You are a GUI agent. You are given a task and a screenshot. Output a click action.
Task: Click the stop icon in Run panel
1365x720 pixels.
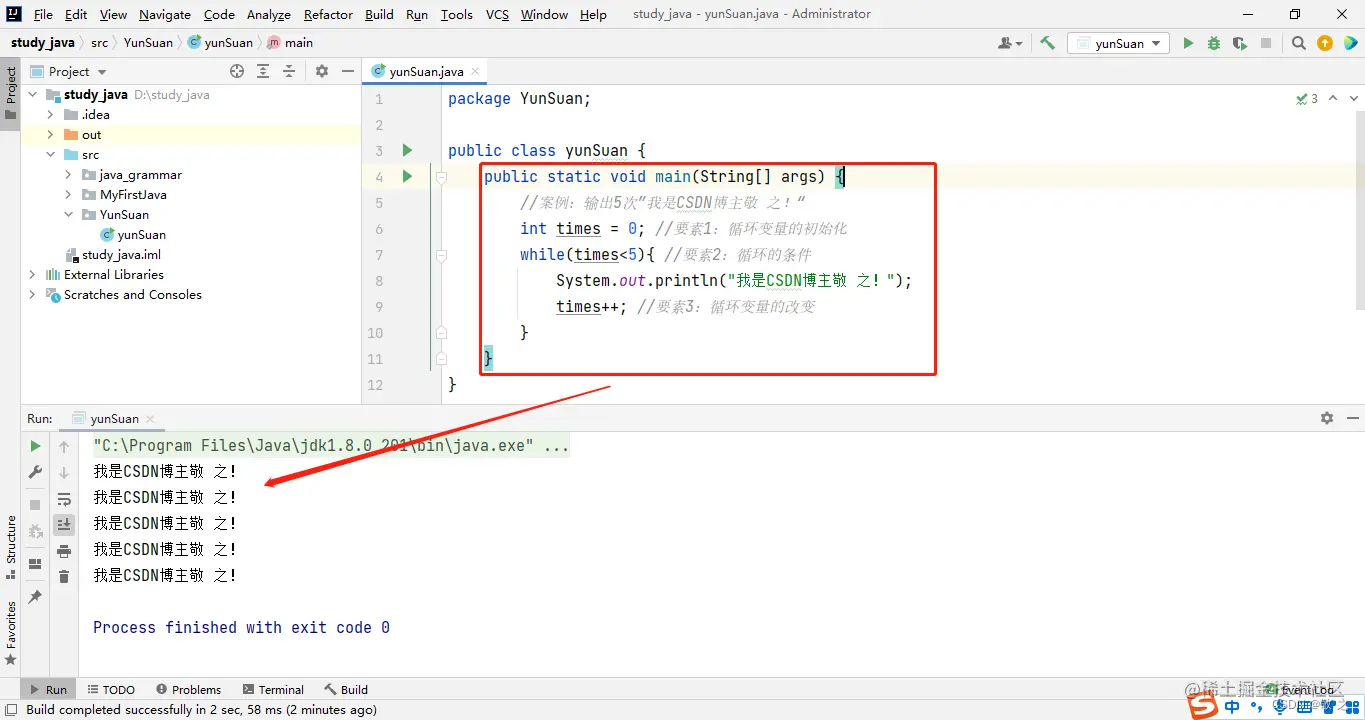(35, 505)
